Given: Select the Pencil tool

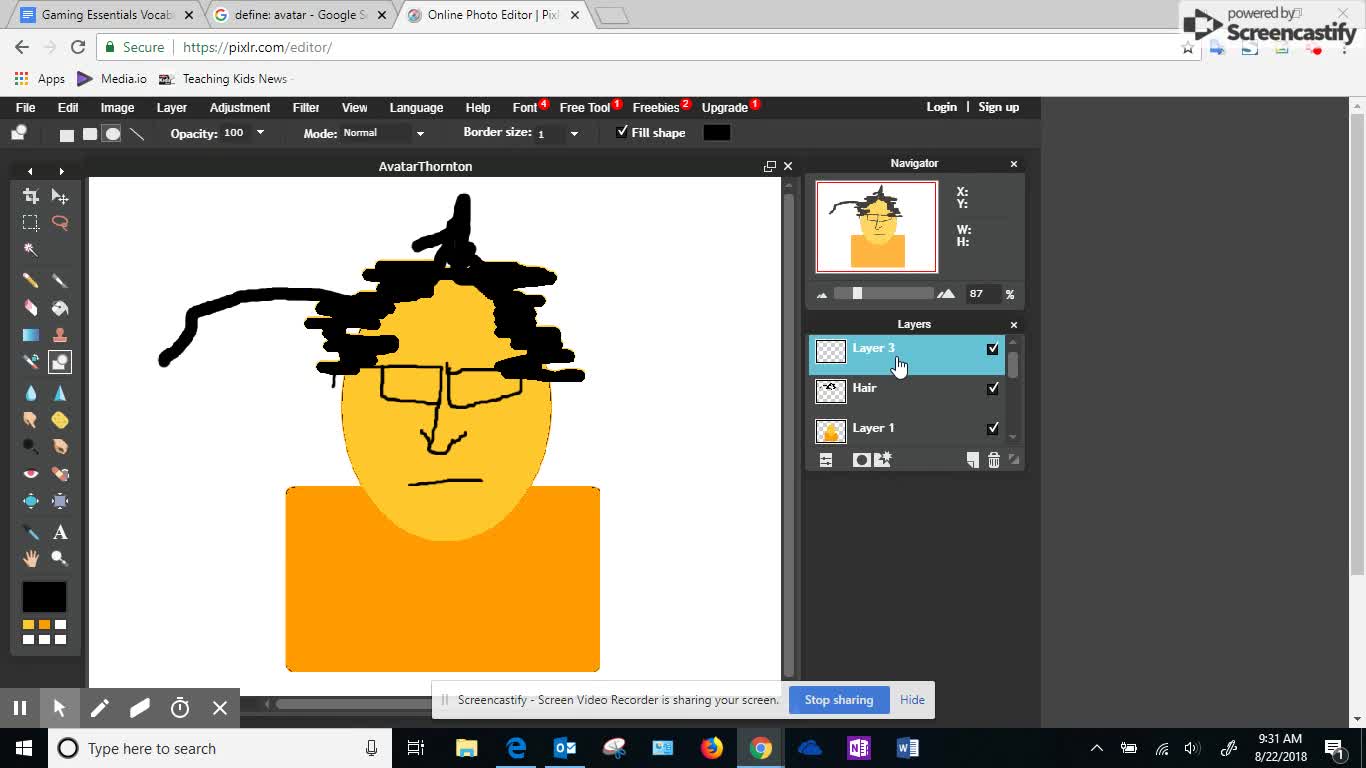Looking at the screenshot, I should click(31, 281).
